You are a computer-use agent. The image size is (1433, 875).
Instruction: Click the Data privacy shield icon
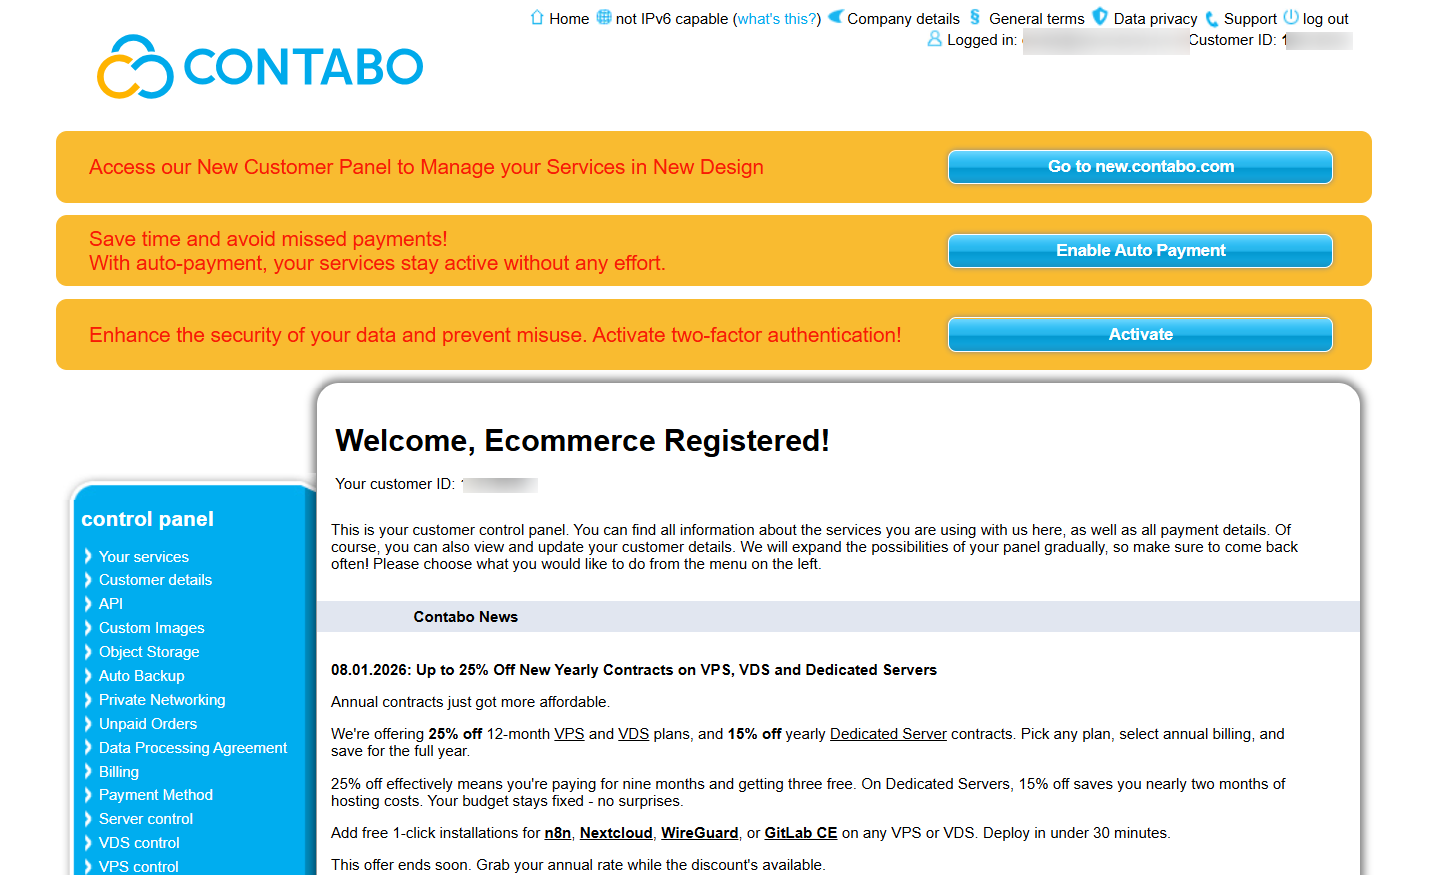click(x=1100, y=17)
